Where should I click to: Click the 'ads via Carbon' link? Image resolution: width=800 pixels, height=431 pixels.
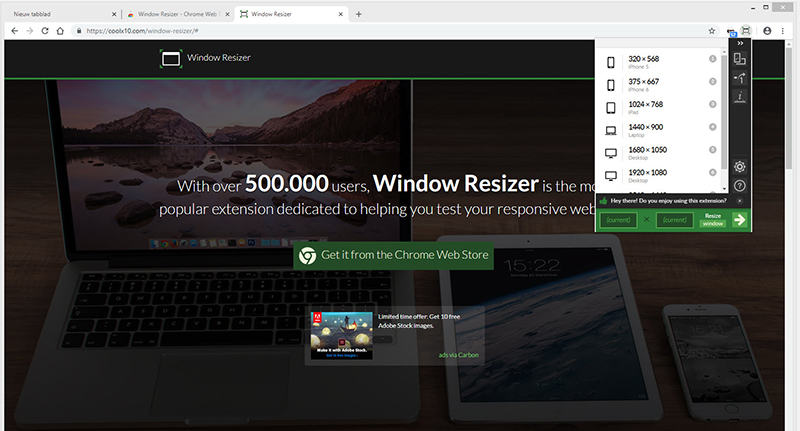[458, 355]
